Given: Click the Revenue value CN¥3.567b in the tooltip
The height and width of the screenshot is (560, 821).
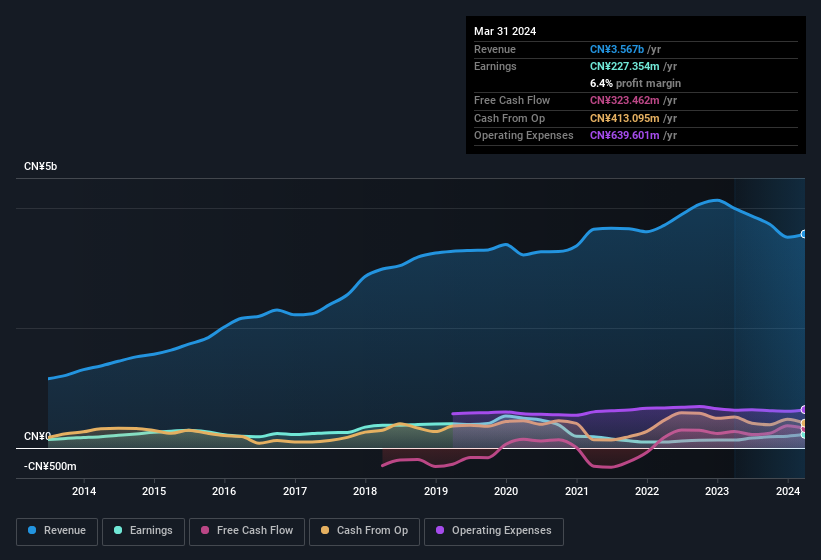Looking at the screenshot, I should (617, 49).
